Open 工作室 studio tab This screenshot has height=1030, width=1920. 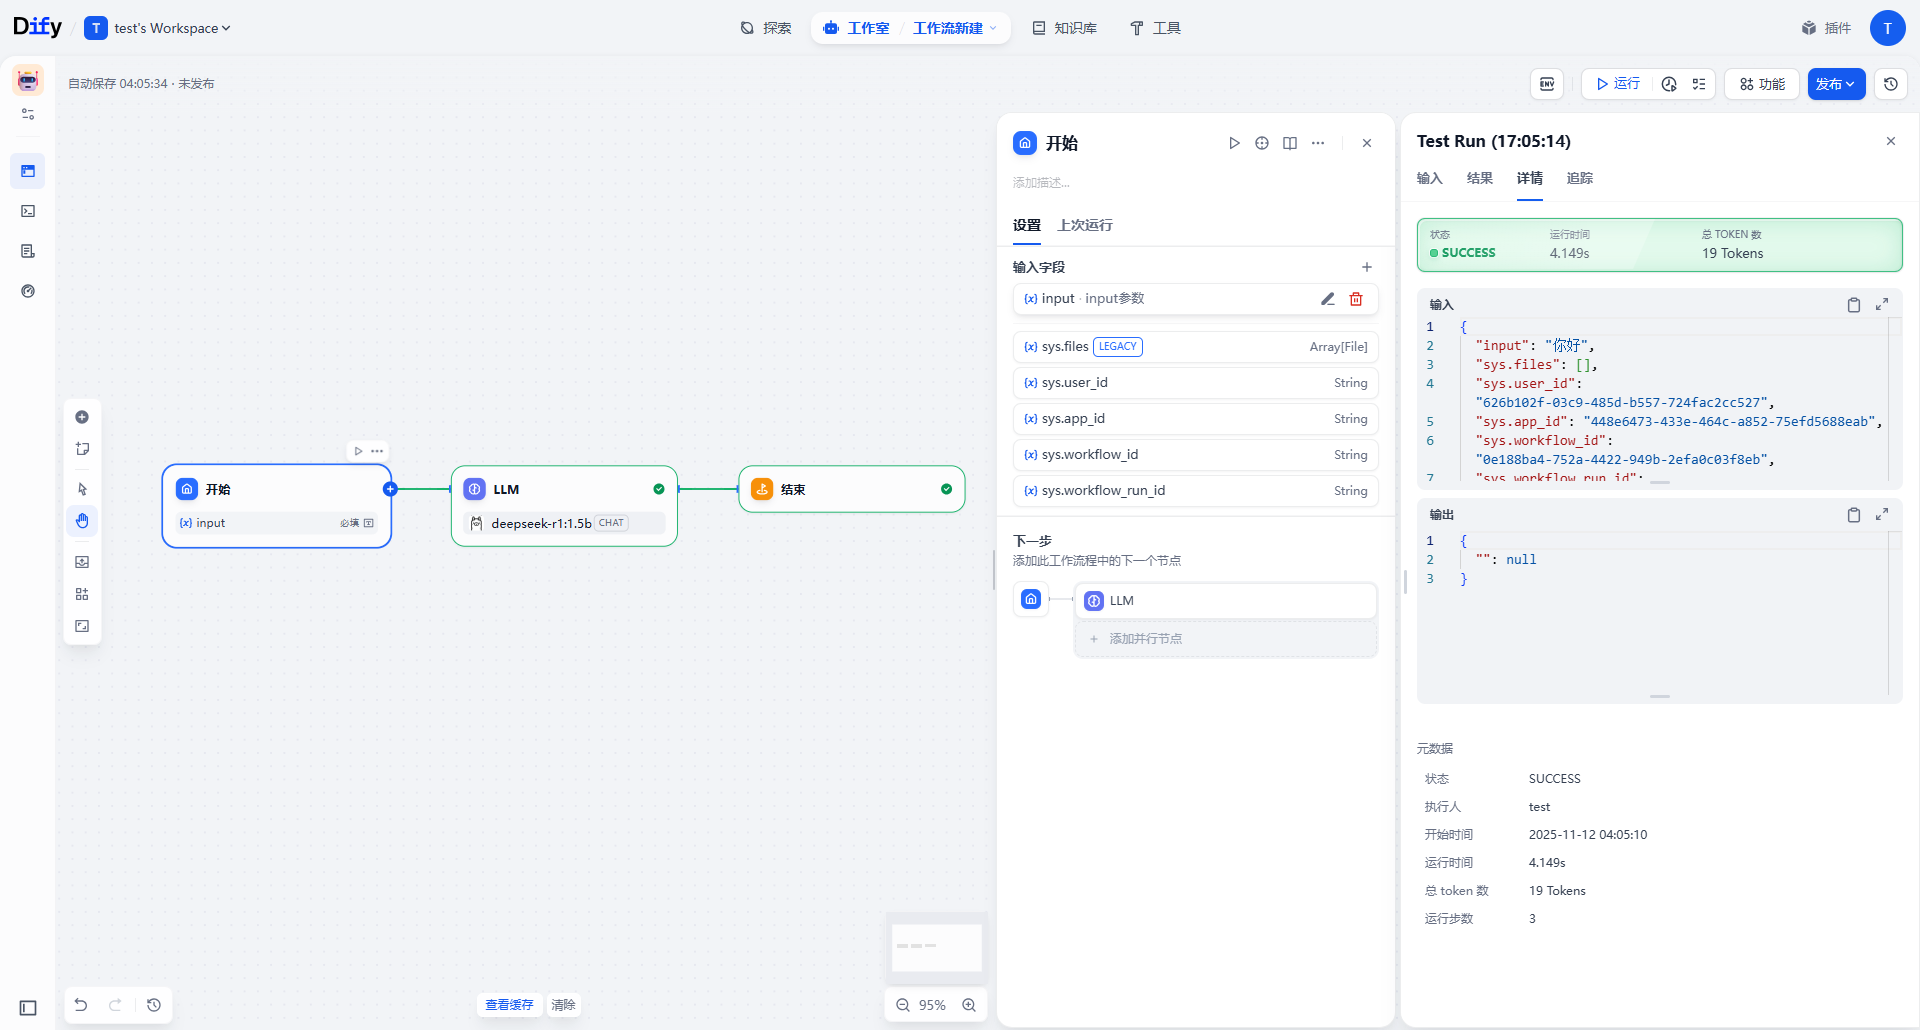pos(857,28)
